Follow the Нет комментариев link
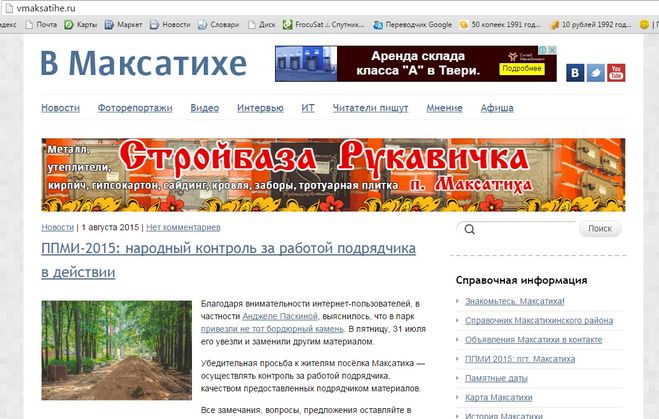The height and width of the screenshot is (419, 659). (183, 228)
